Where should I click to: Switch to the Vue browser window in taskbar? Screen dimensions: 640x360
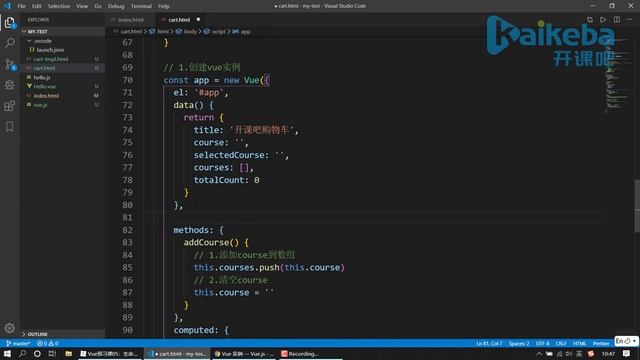pyautogui.click(x=244, y=354)
